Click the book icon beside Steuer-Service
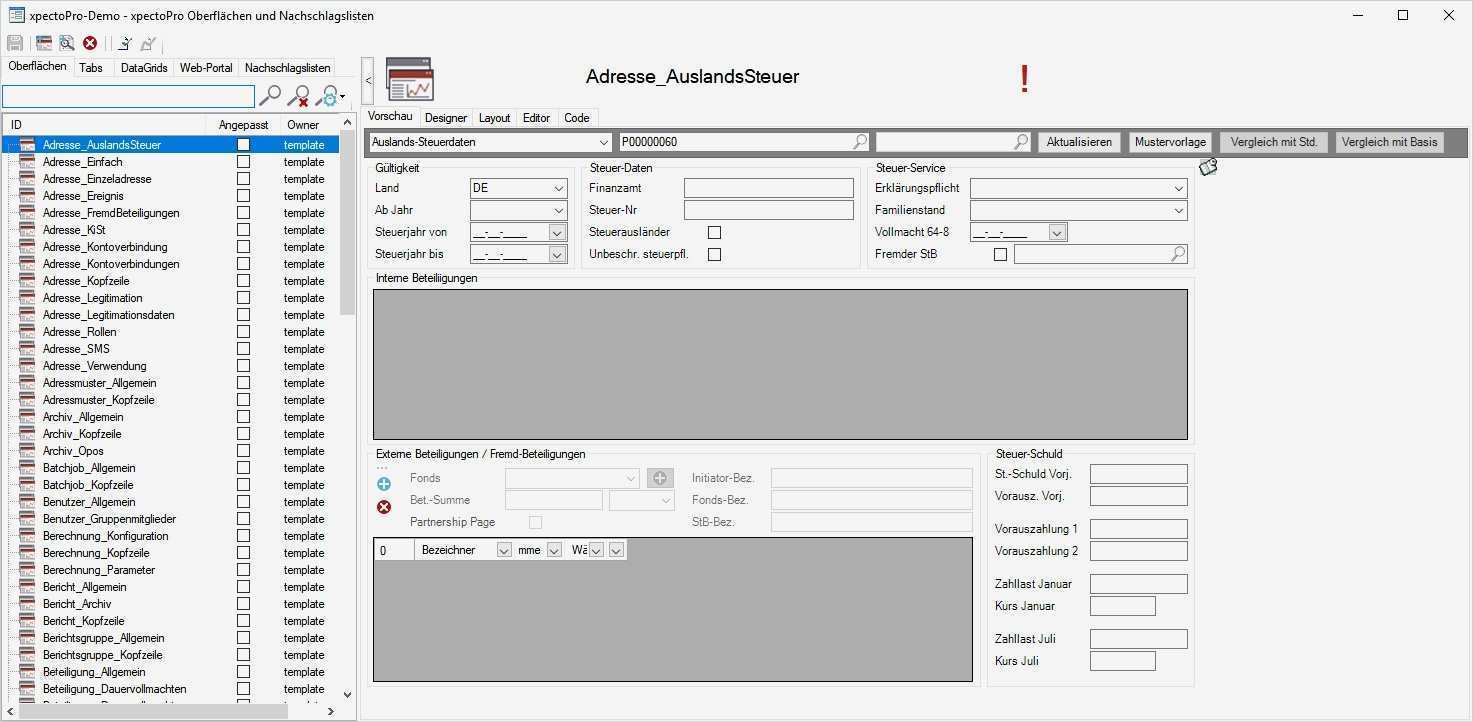The width and height of the screenshot is (1473, 722). coord(1208,167)
